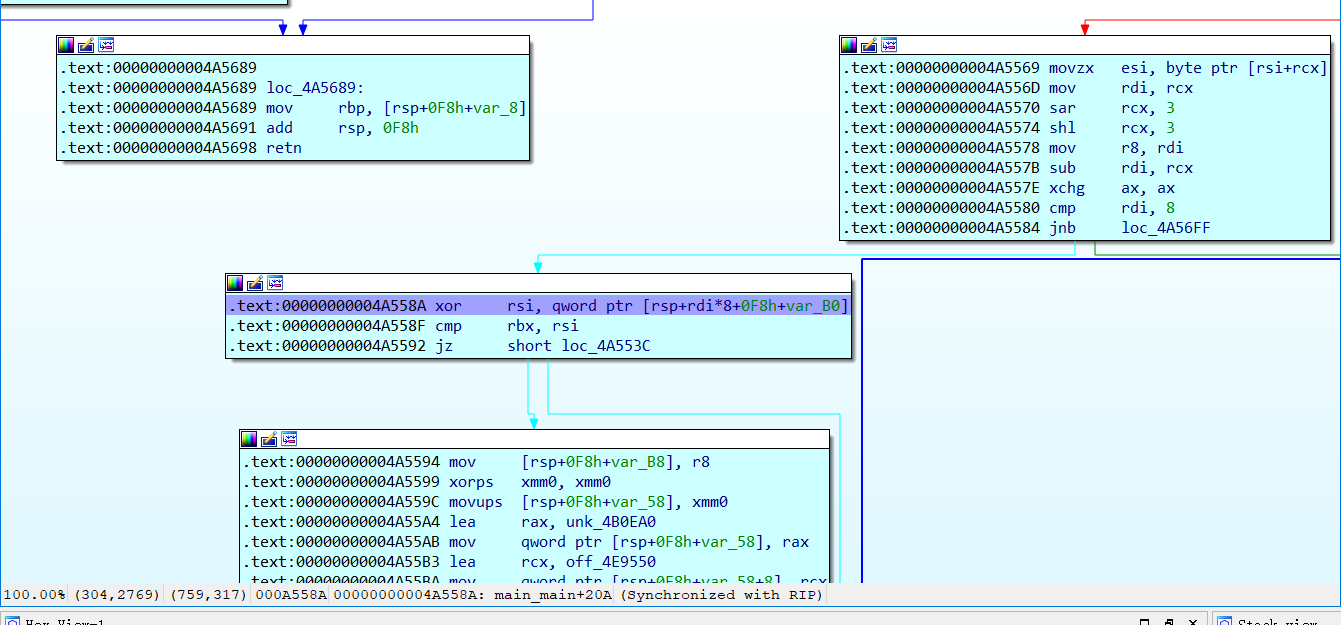Image resolution: width=1341 pixels, height=625 pixels.
Task: Click the group nodes icon on block 4A5594
Action: coord(289,439)
